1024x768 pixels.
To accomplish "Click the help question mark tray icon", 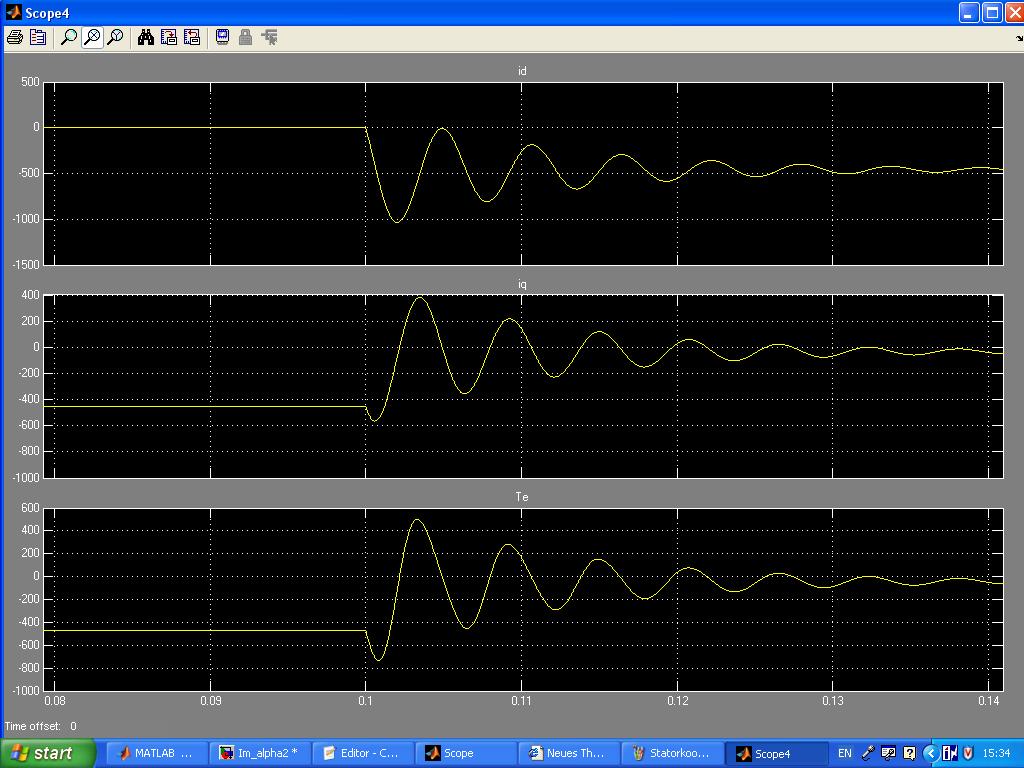I will tap(909, 754).
